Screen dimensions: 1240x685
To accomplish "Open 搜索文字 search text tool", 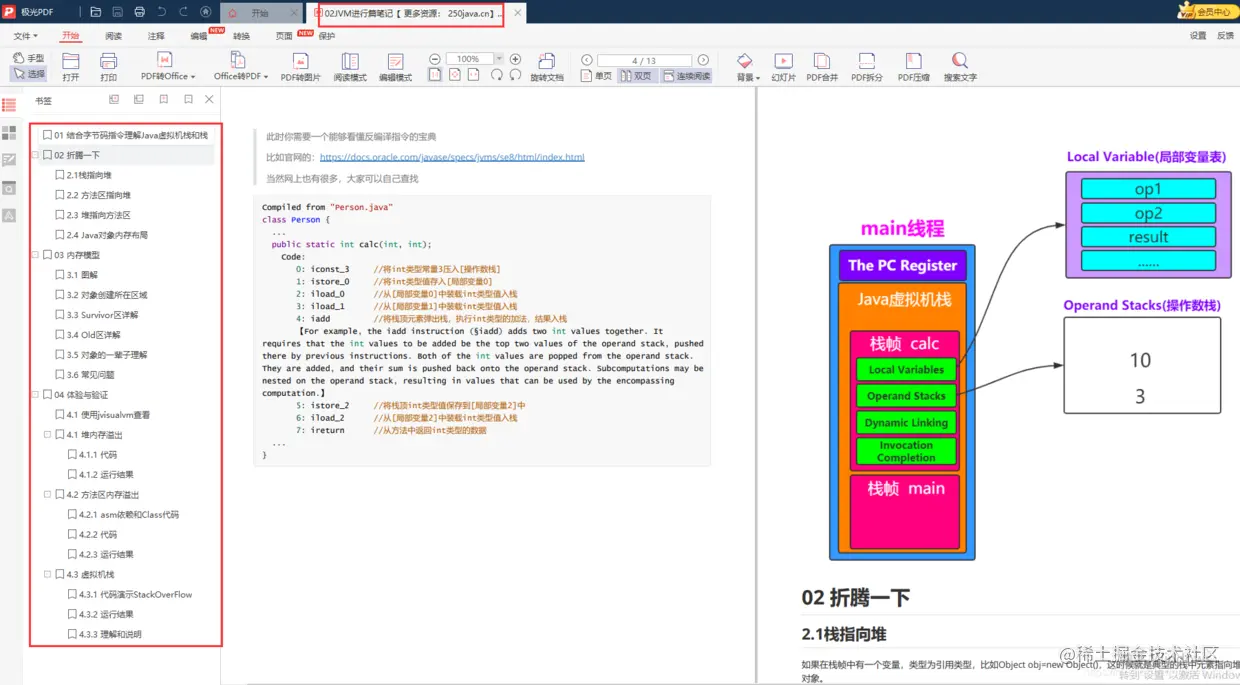I will [x=960, y=67].
